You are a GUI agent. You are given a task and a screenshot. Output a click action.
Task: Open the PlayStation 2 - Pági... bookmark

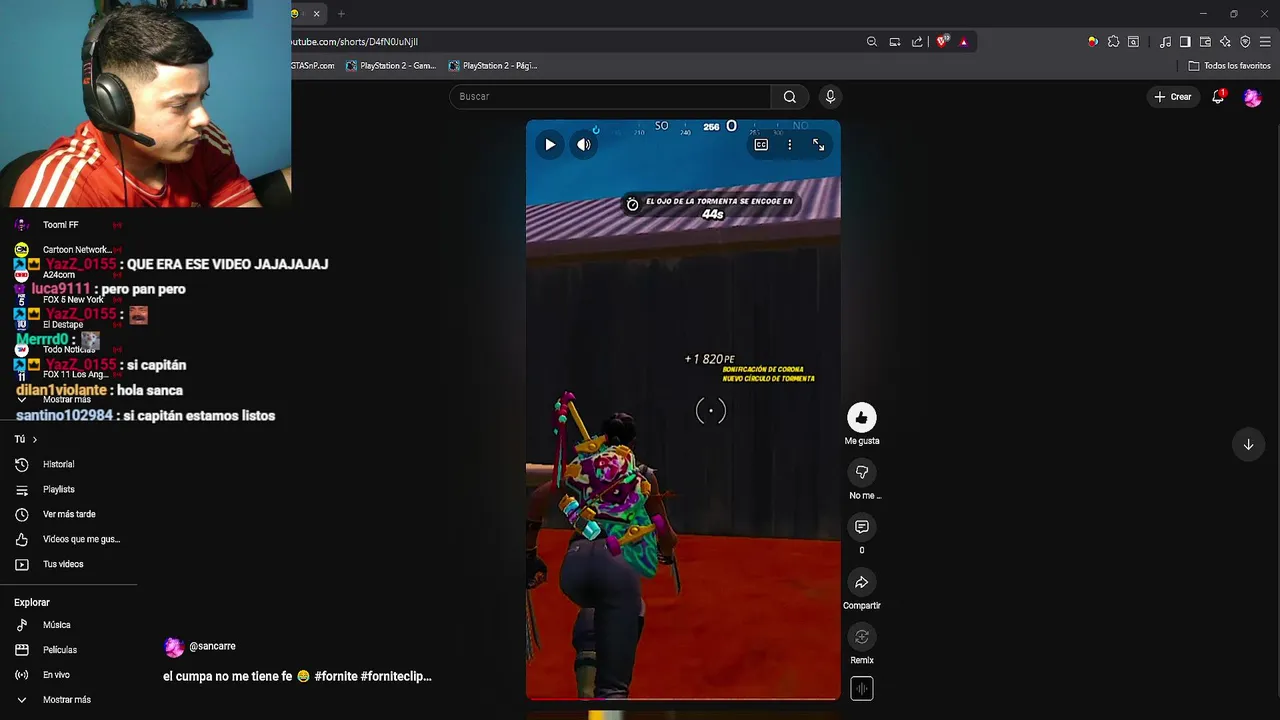(x=493, y=66)
